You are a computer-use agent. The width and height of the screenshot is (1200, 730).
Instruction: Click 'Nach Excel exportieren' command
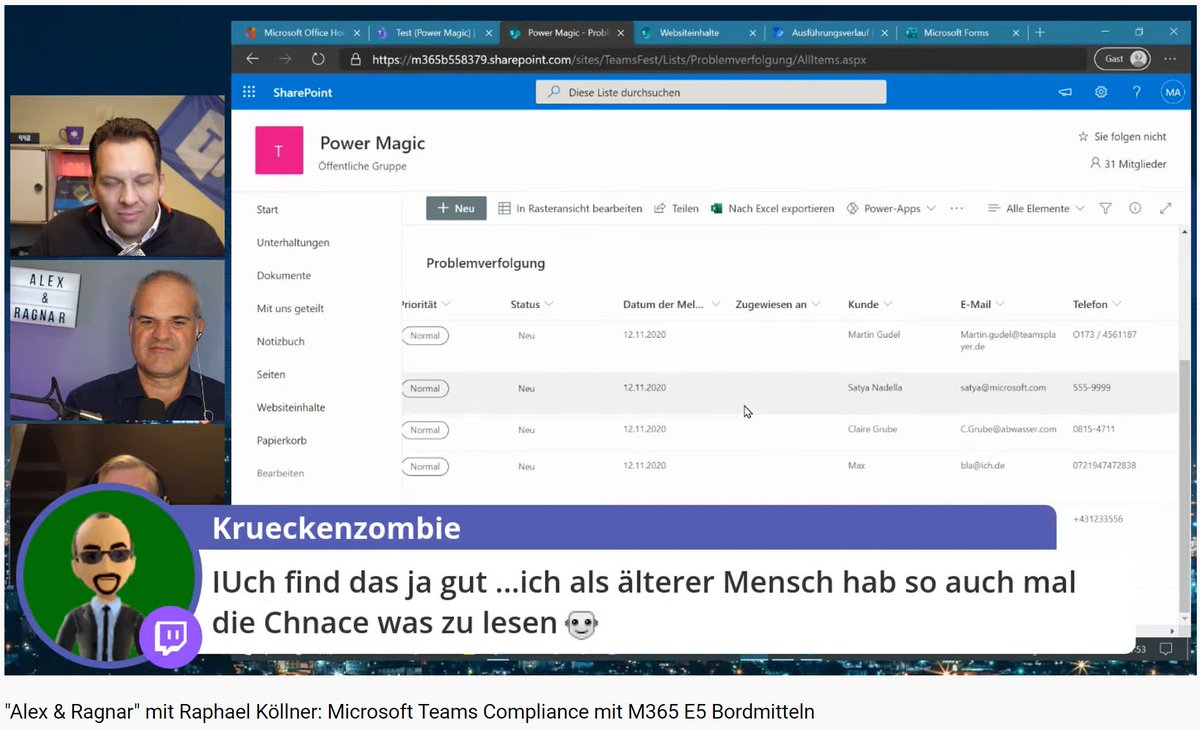click(x=772, y=208)
